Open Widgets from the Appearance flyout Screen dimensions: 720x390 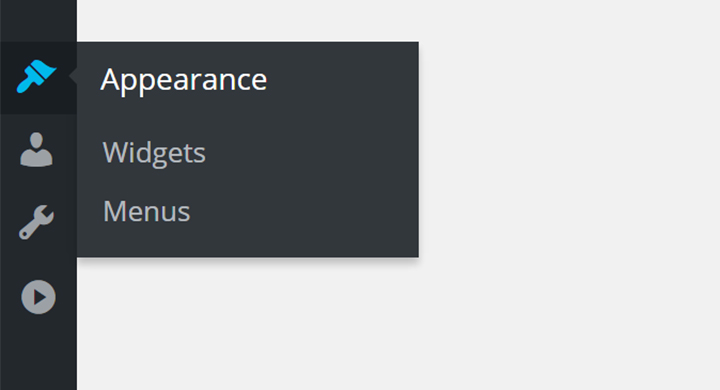pos(154,153)
